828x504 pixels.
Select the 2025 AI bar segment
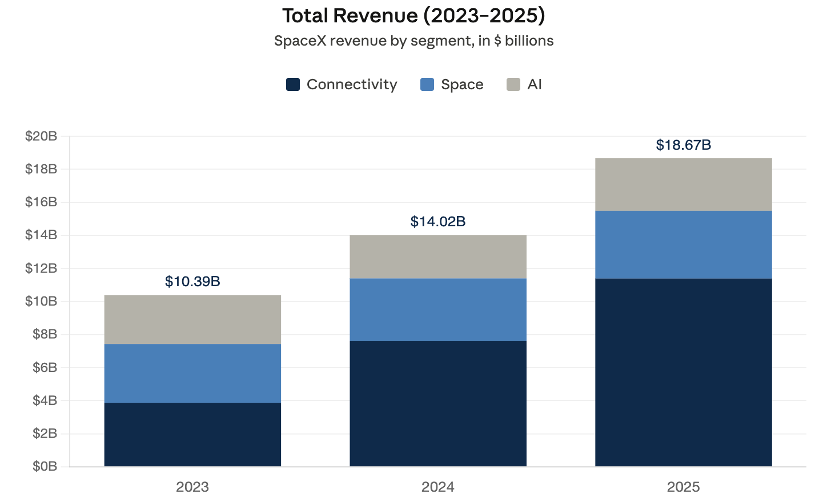683,184
